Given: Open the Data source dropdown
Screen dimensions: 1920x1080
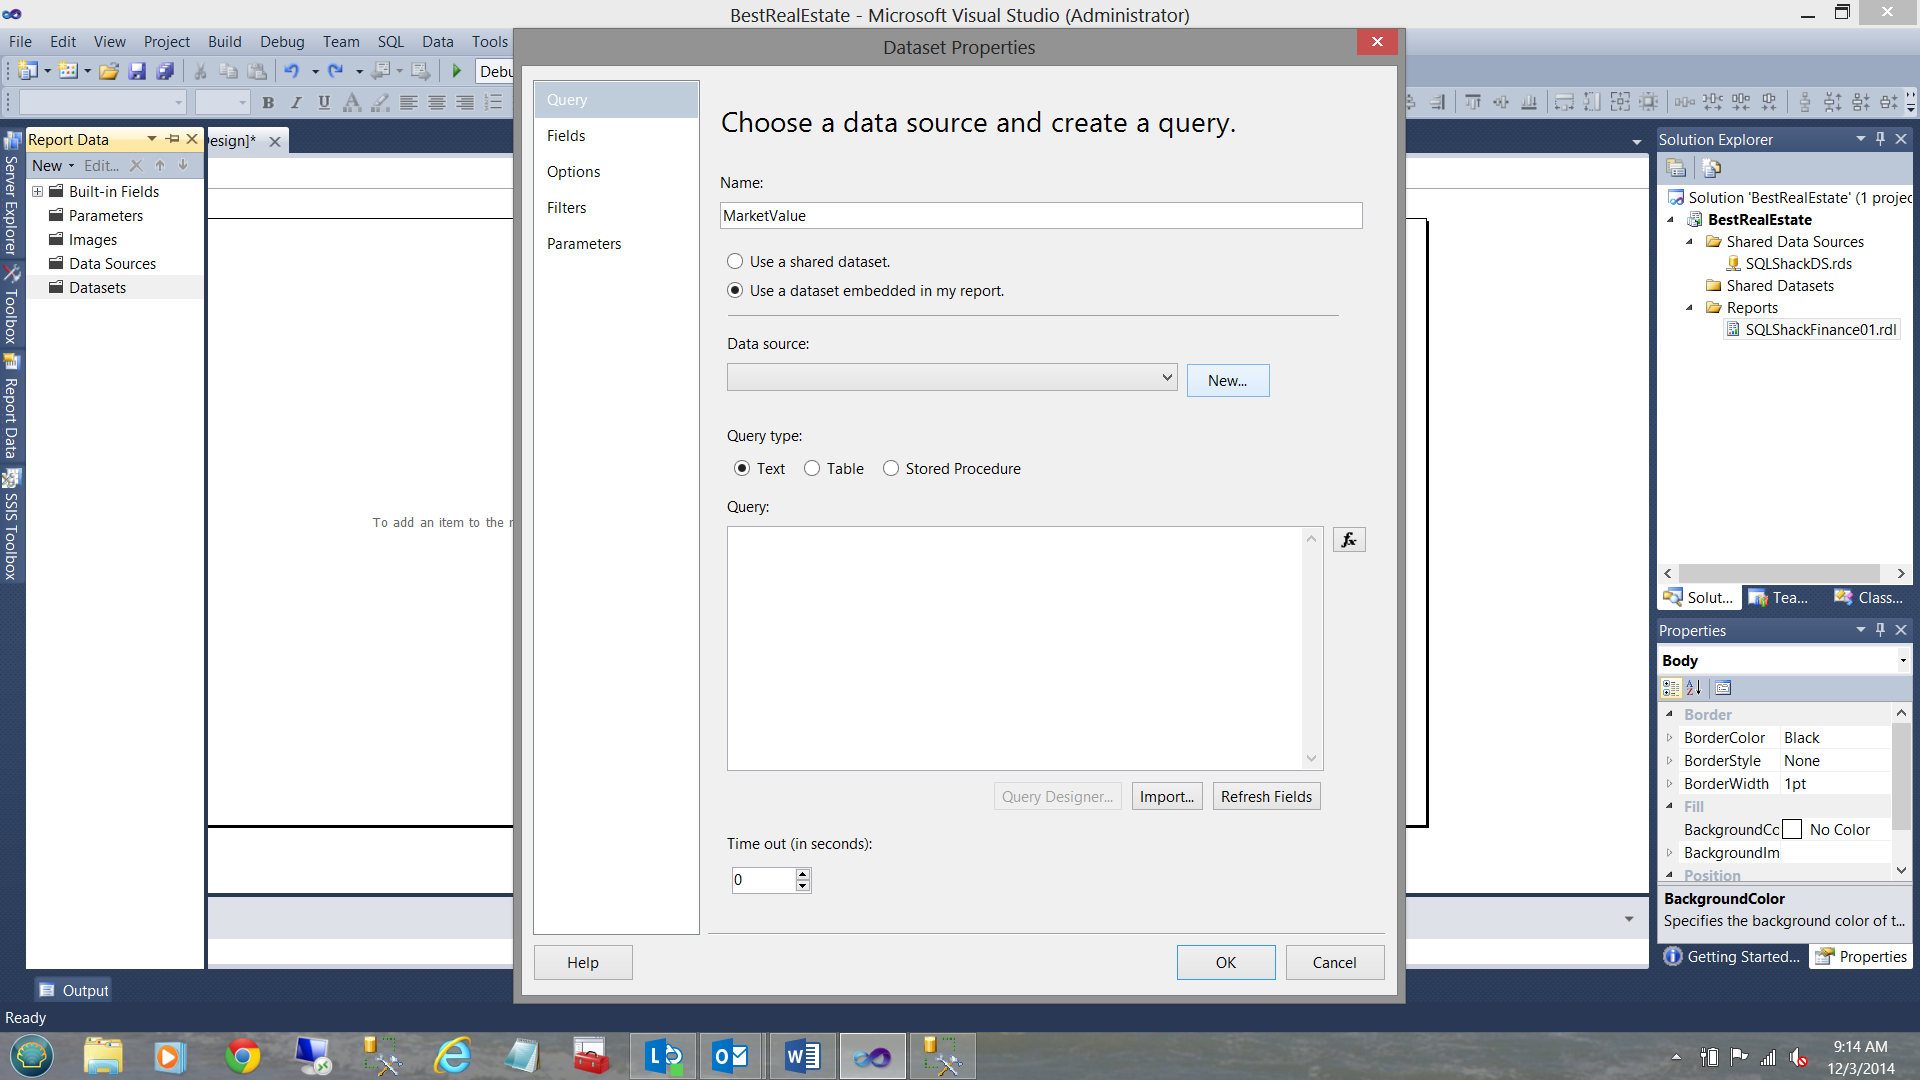Looking at the screenshot, I should pyautogui.click(x=1166, y=377).
